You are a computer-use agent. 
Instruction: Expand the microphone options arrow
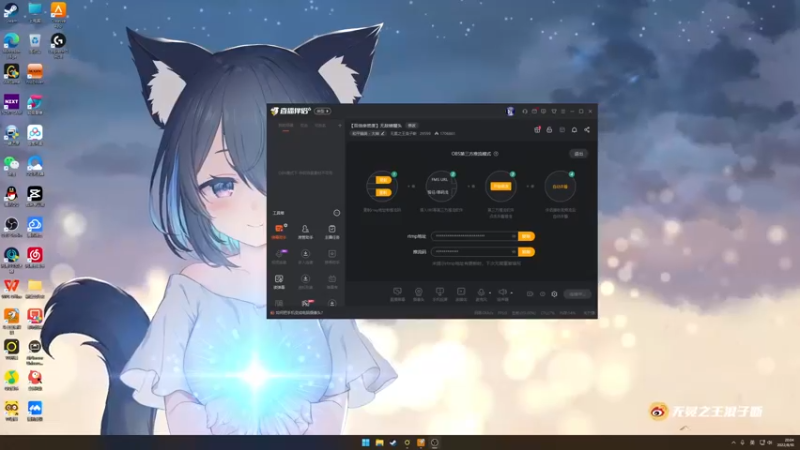click(x=490, y=293)
